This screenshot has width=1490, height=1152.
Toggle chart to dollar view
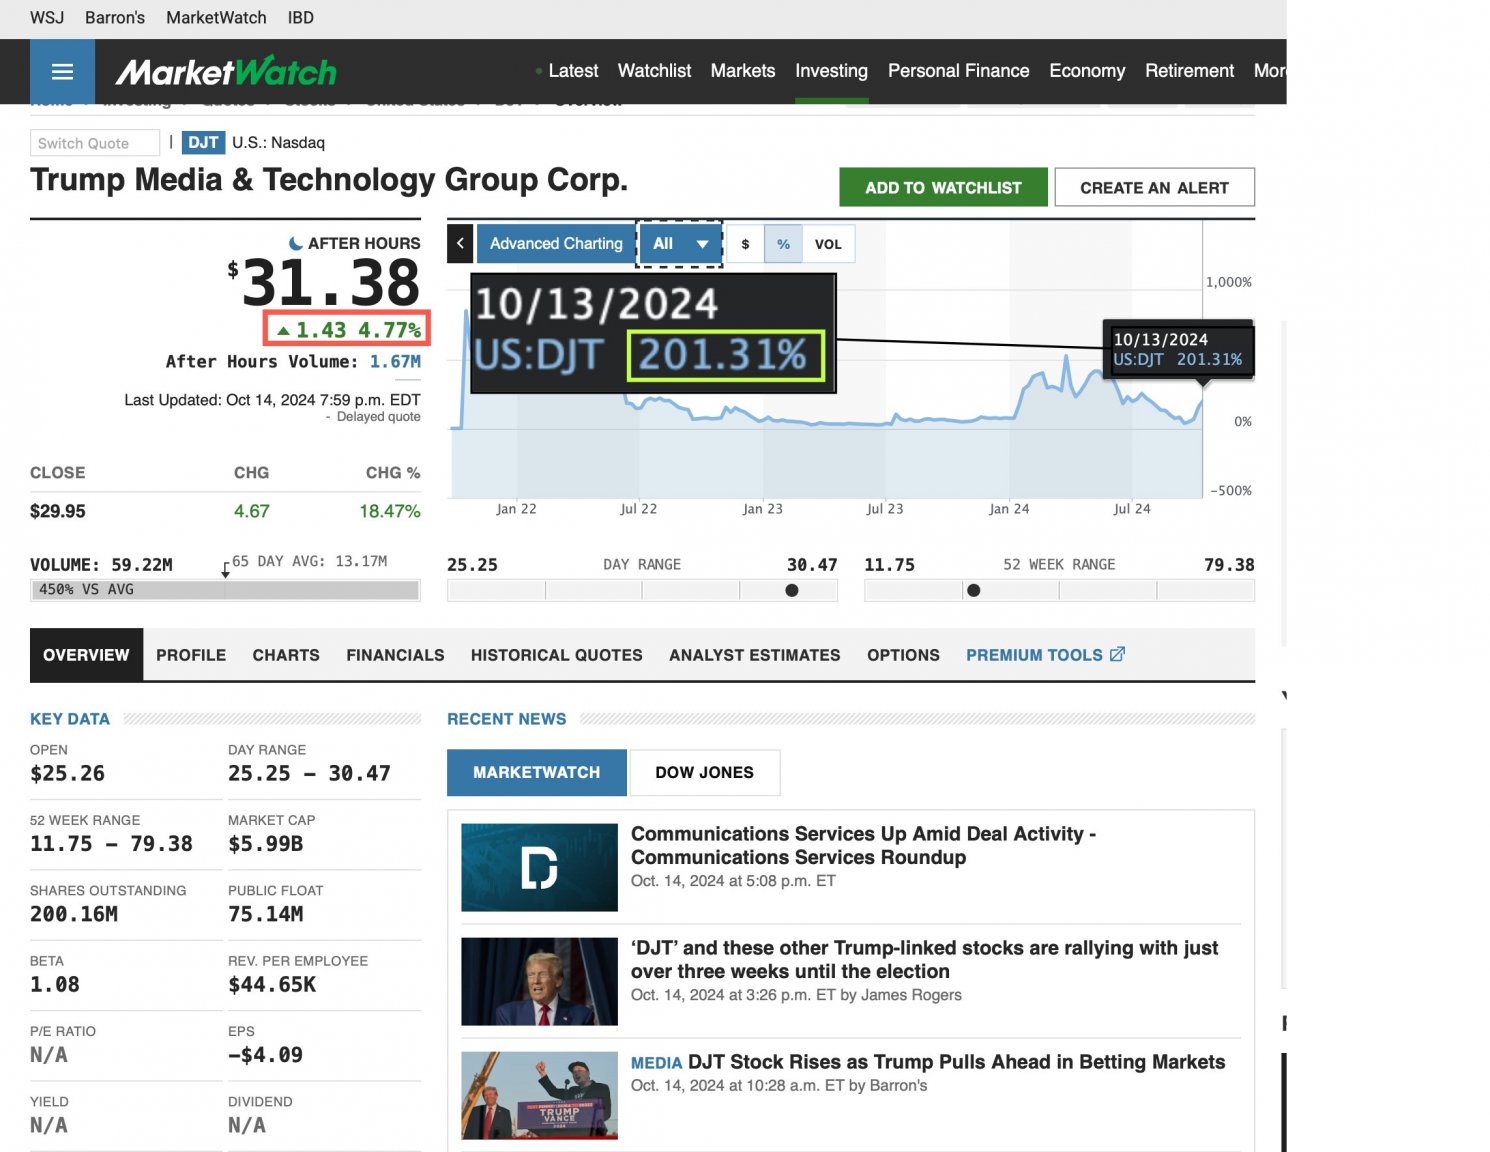(745, 244)
